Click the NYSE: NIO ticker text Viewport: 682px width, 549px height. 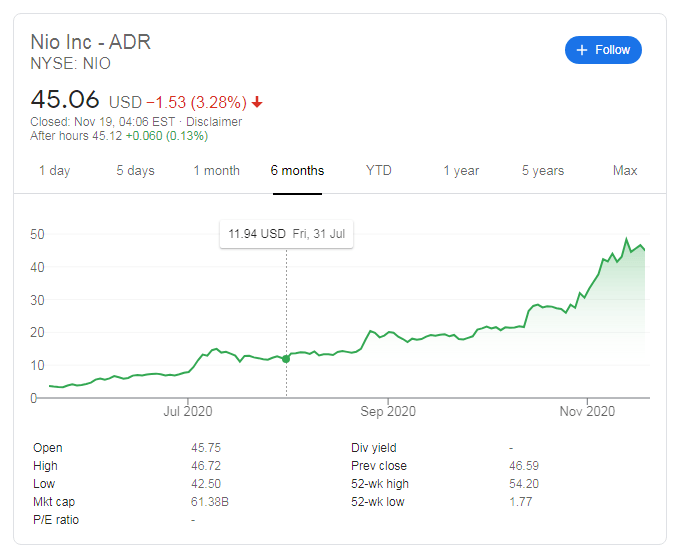coord(70,64)
